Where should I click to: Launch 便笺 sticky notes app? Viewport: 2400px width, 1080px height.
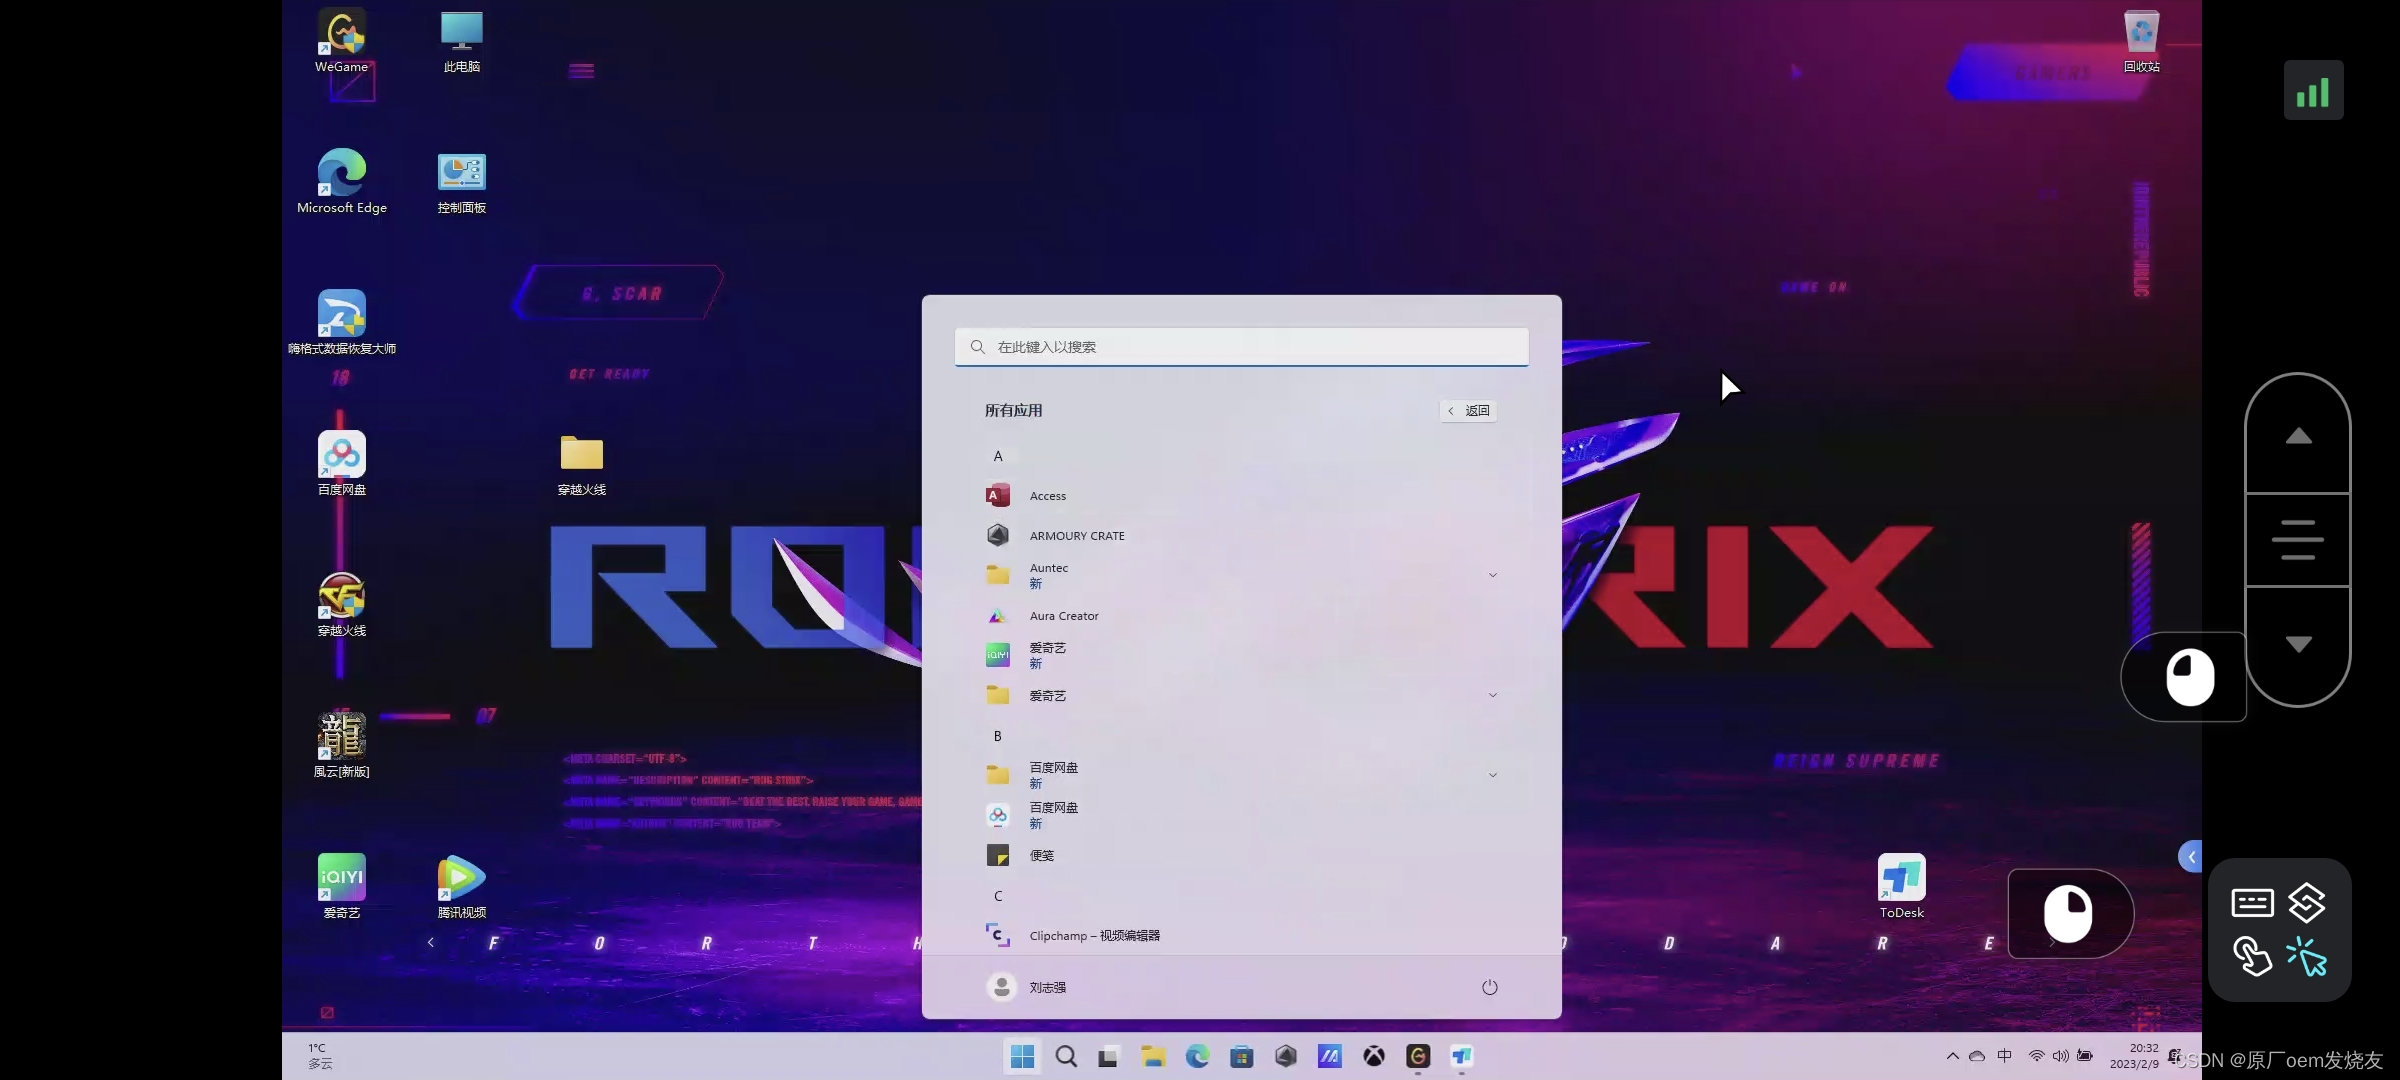point(1241,856)
